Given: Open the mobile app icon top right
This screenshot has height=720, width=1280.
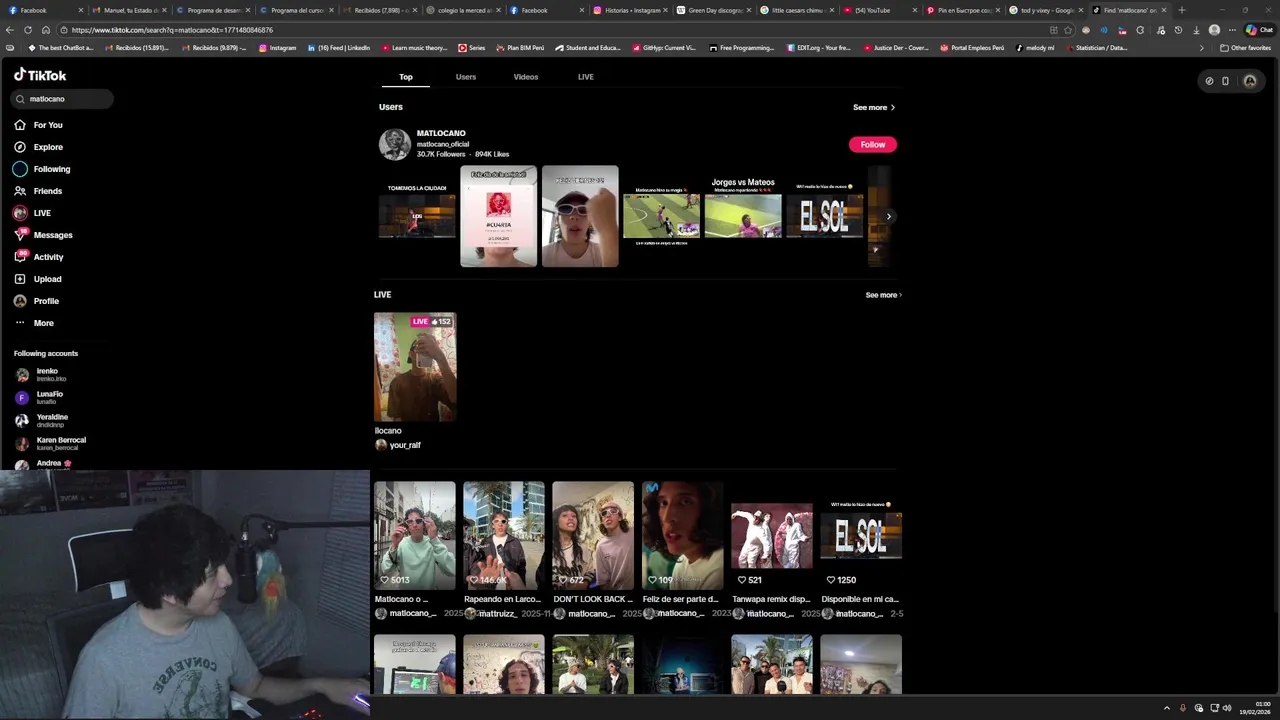Looking at the screenshot, I should tap(1225, 81).
